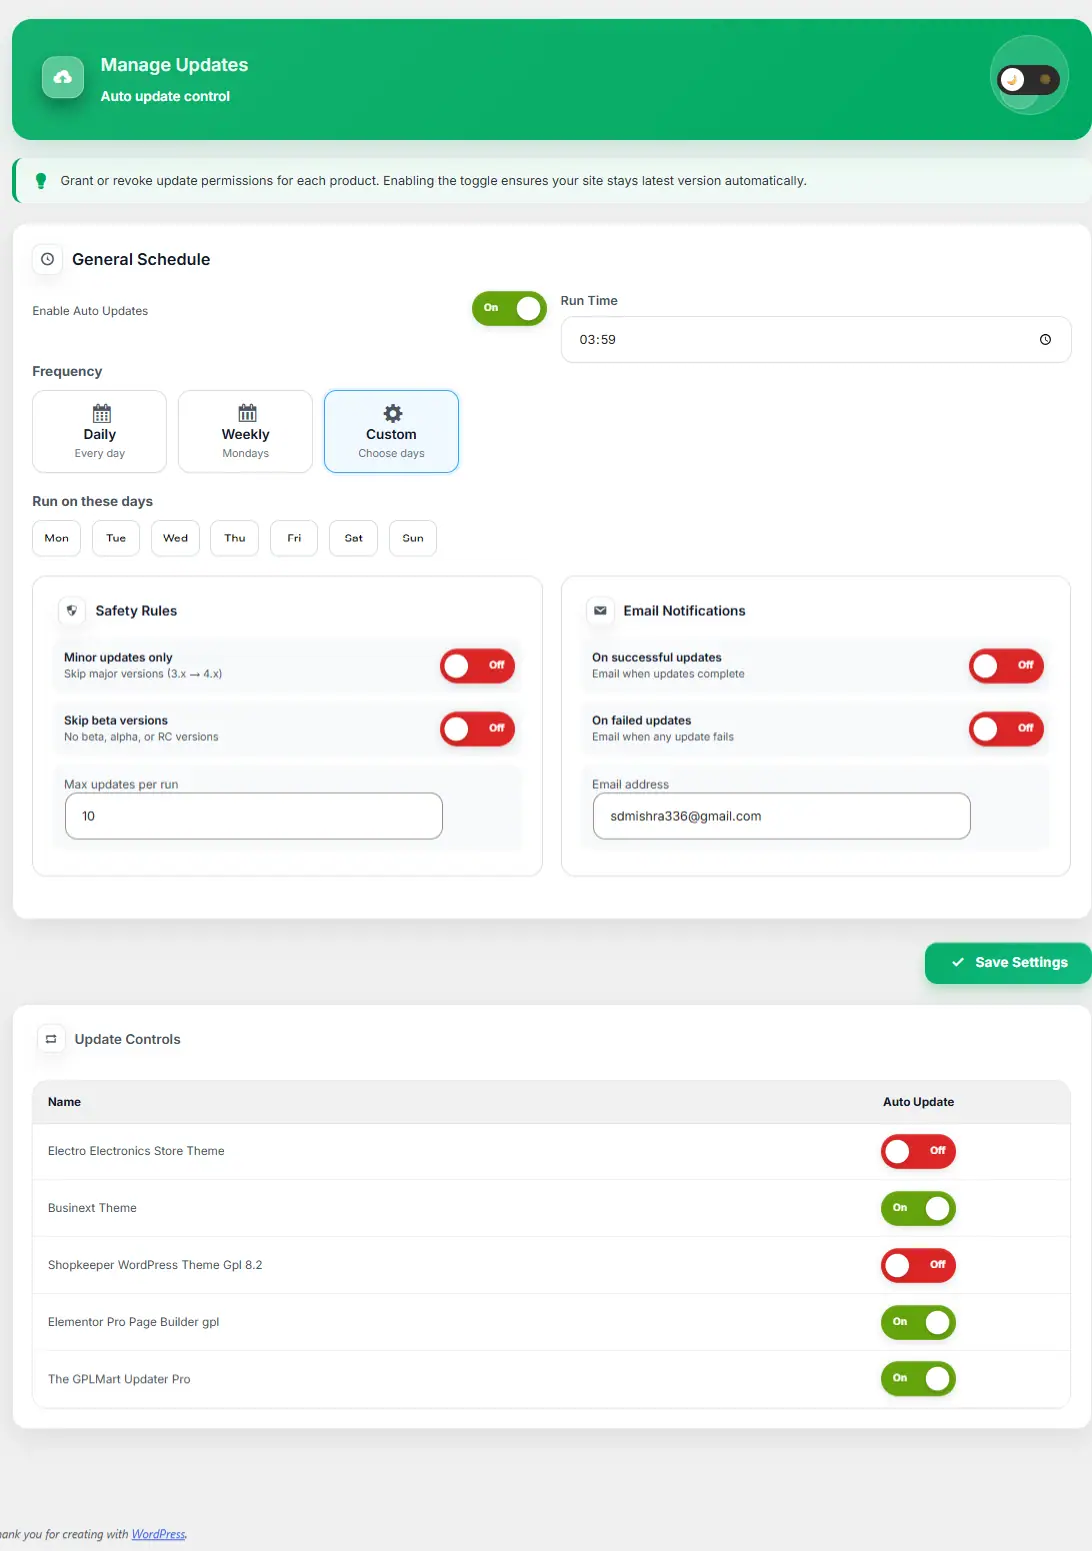Edit the Run Time field showing 03:59
Viewport: 1092px width, 1553px height.
pos(816,340)
